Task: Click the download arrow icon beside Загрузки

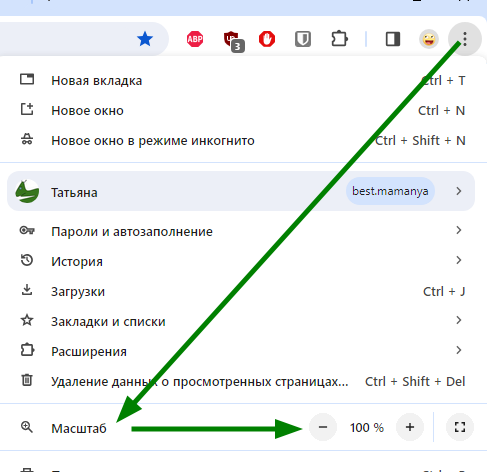Action: pos(27,290)
